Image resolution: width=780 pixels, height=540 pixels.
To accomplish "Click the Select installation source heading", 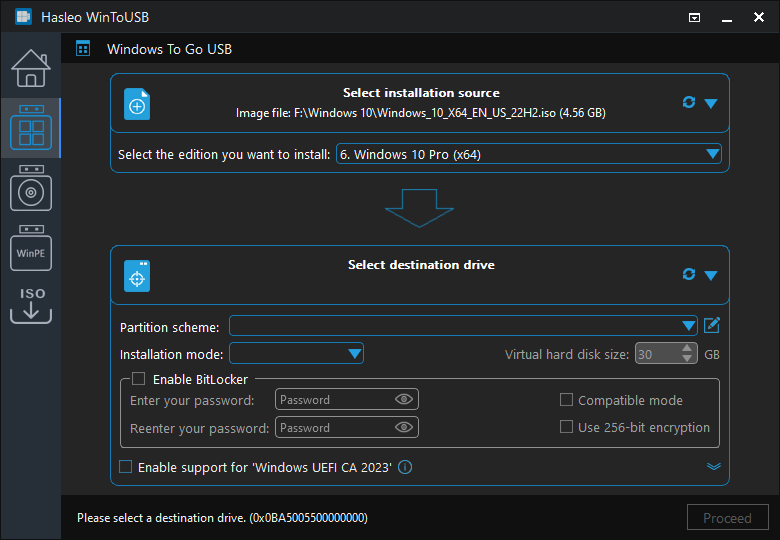I will click(421, 93).
